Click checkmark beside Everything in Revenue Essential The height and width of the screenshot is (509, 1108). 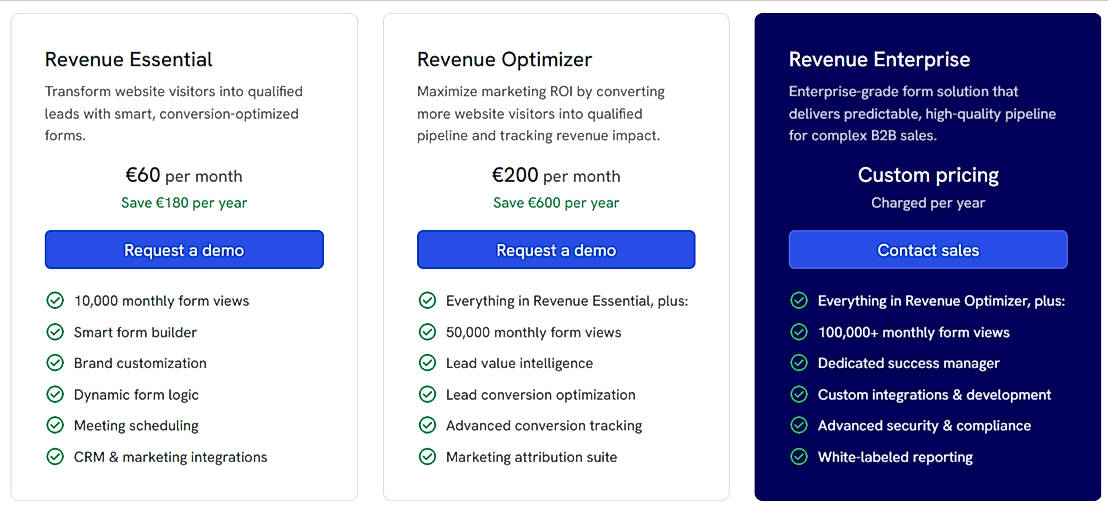point(427,301)
